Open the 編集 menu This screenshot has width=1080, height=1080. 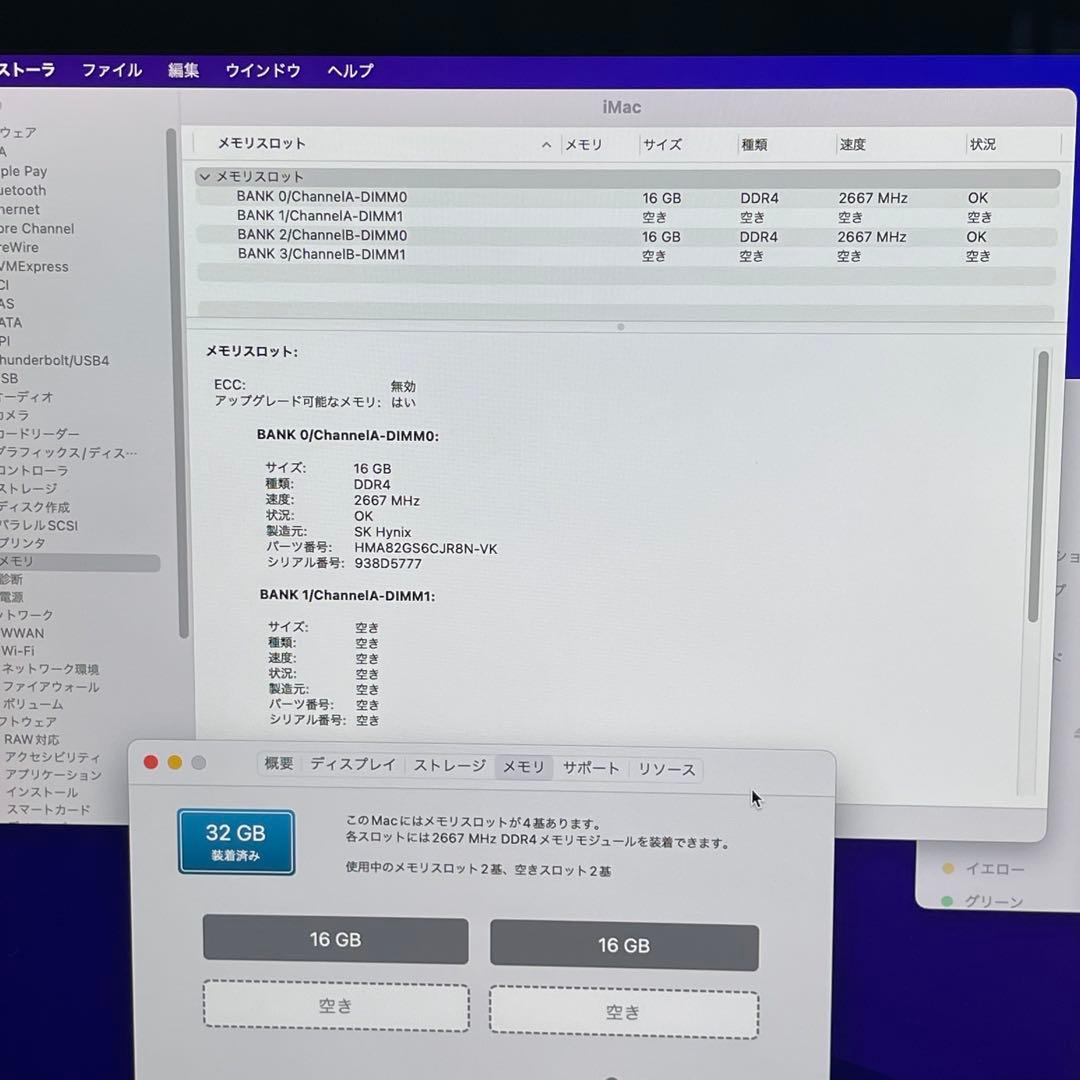click(x=183, y=70)
